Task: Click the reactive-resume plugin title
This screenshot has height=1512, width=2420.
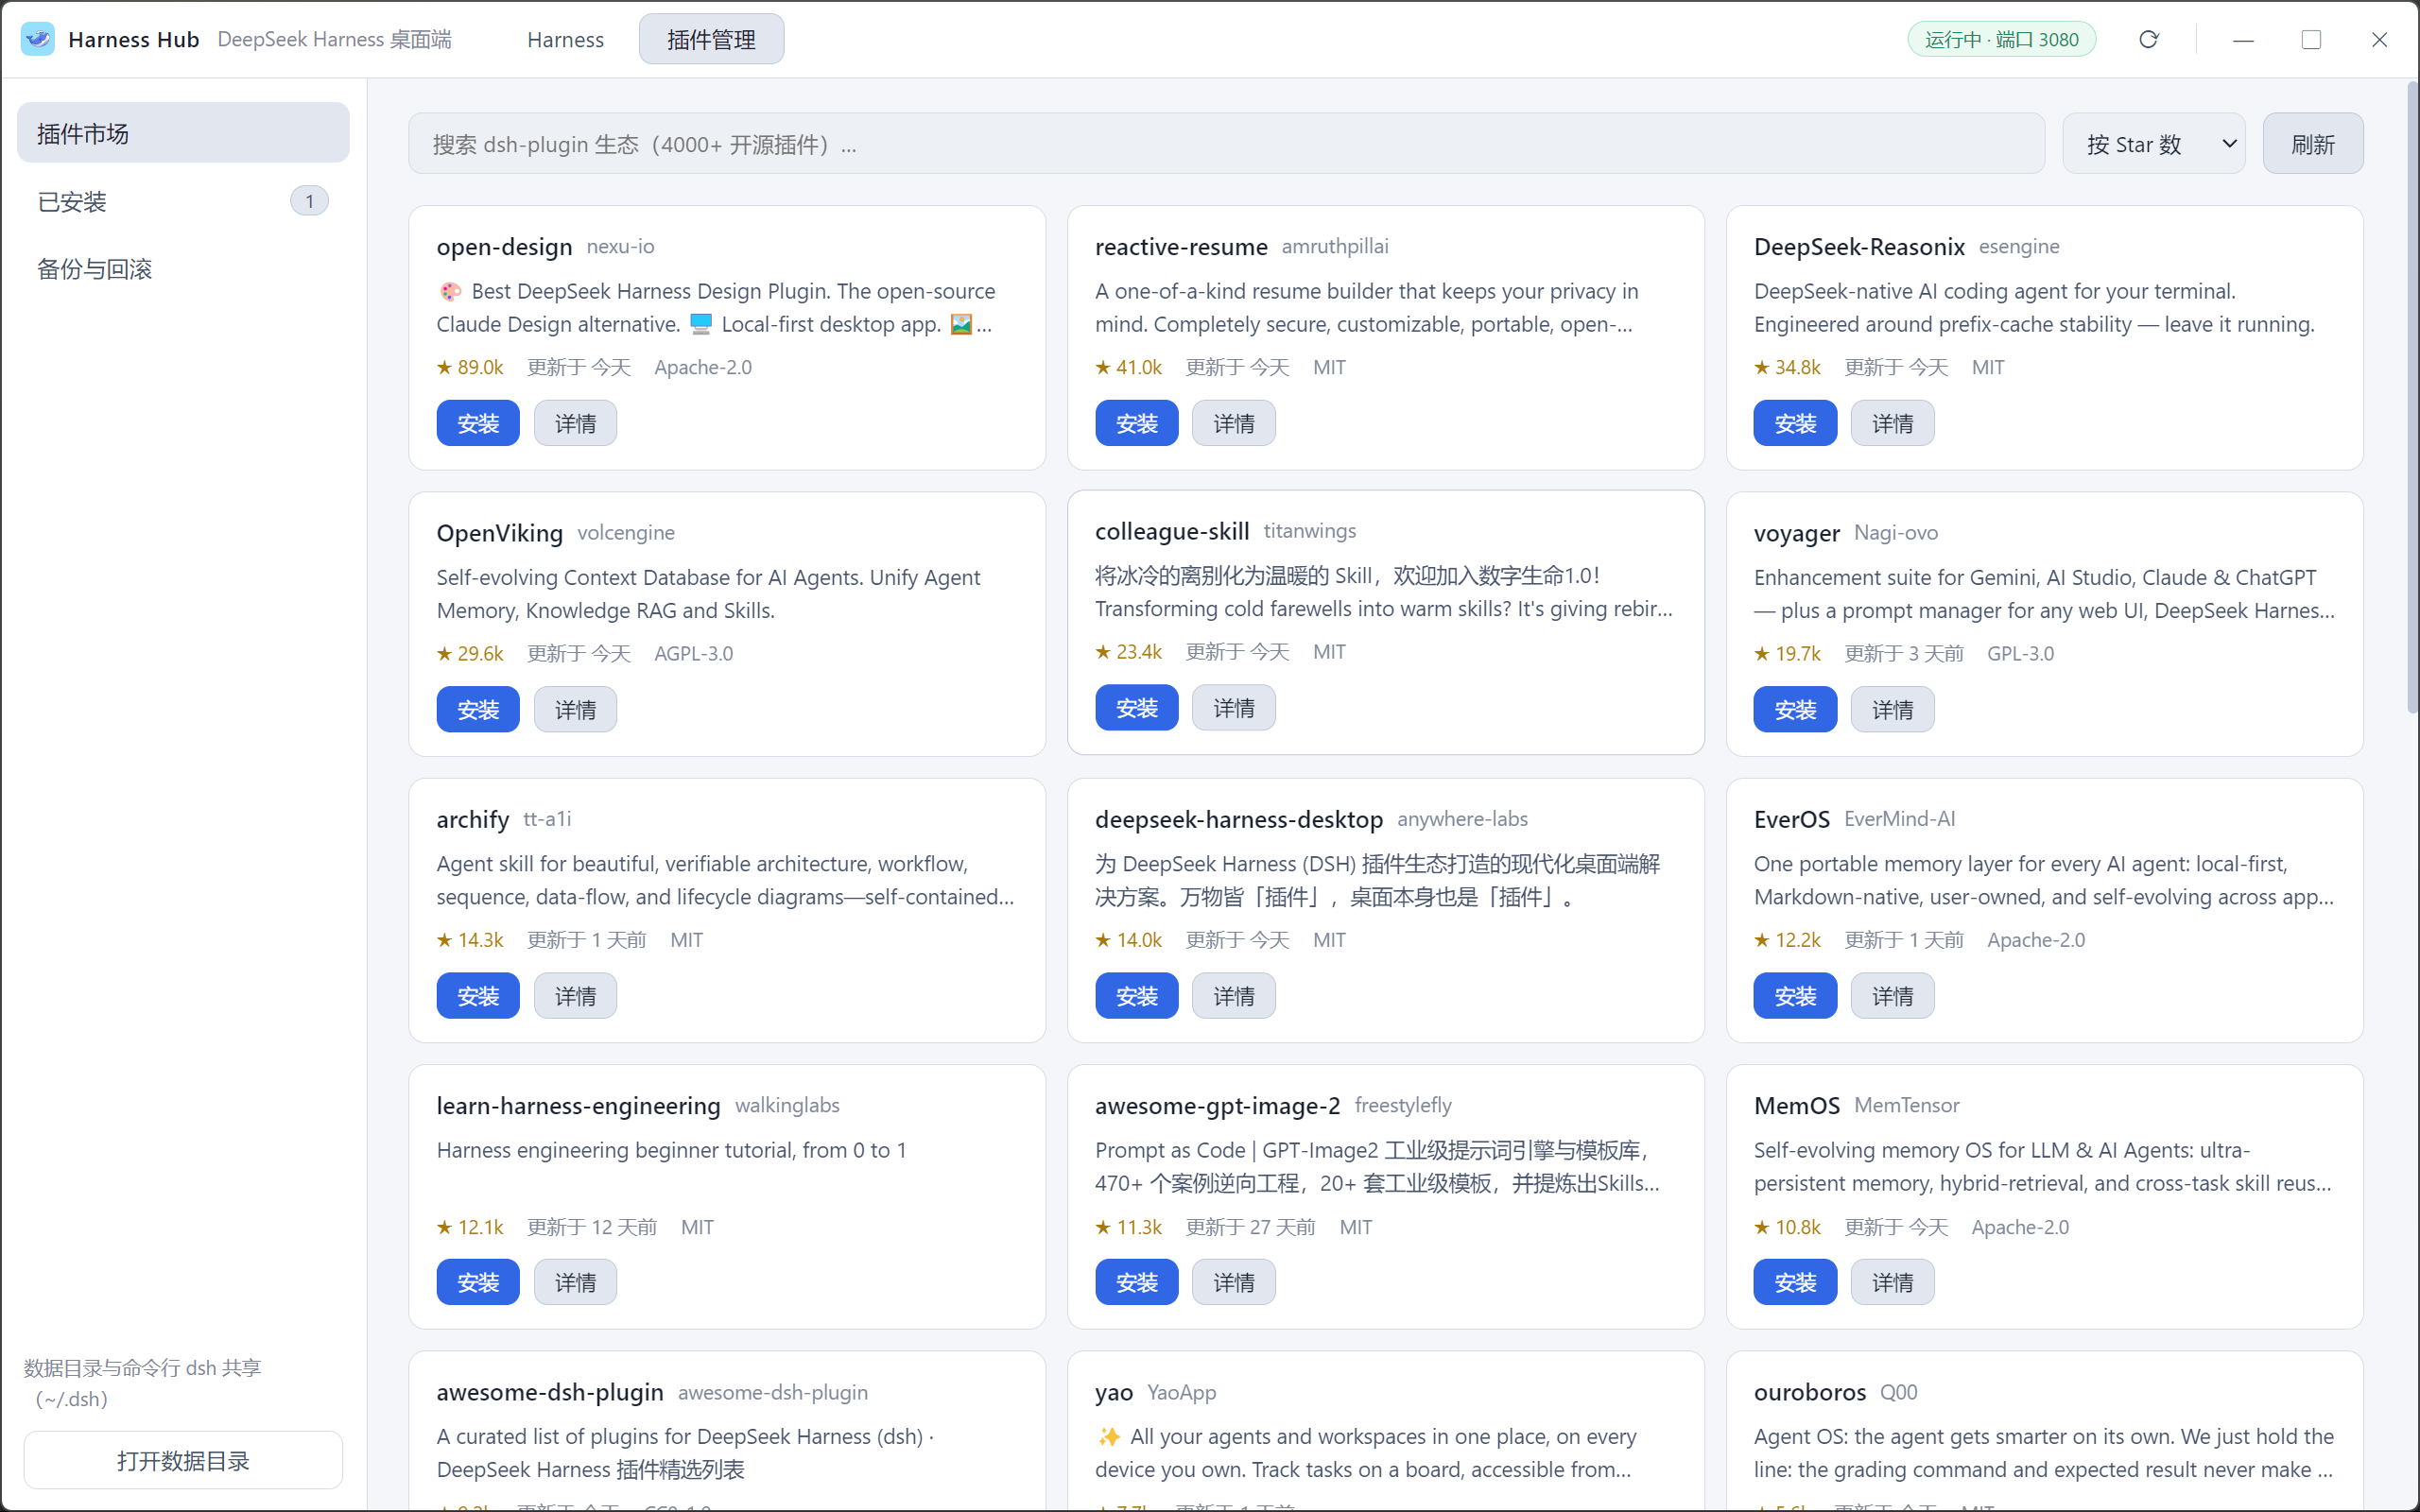Action: [1181, 247]
